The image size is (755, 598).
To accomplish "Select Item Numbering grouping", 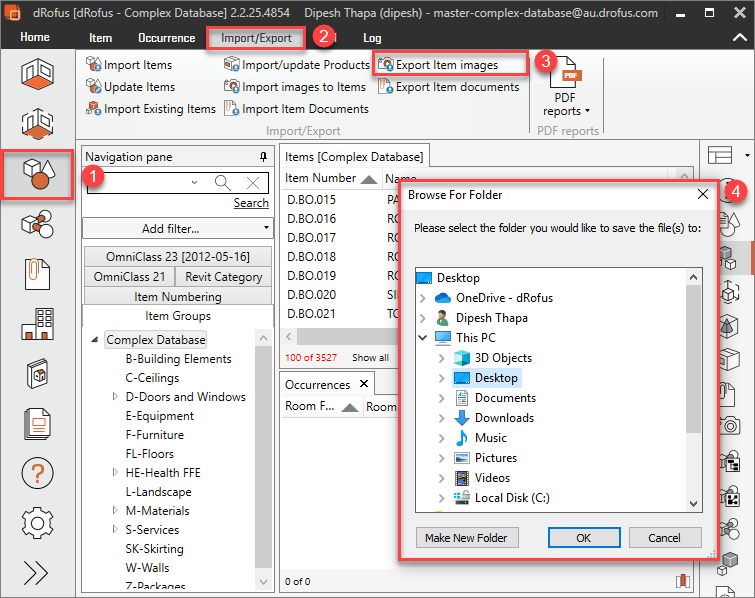I will (x=178, y=296).
